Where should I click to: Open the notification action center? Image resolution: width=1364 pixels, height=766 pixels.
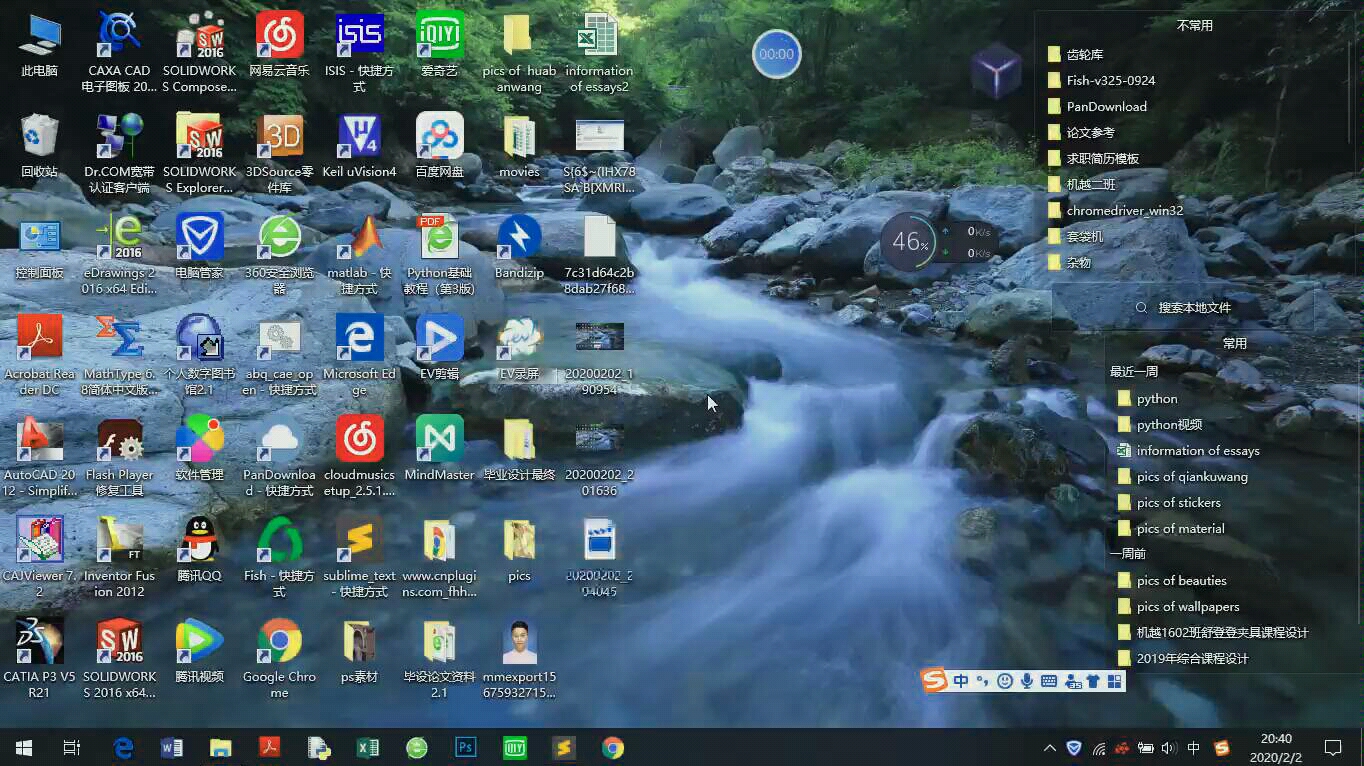(1333, 747)
